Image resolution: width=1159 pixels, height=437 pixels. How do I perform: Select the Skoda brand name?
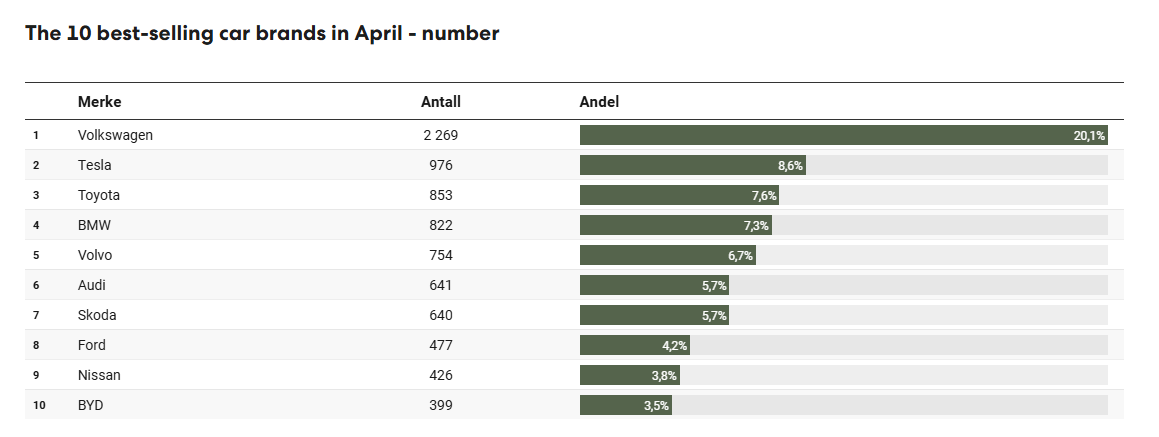[x=97, y=315]
